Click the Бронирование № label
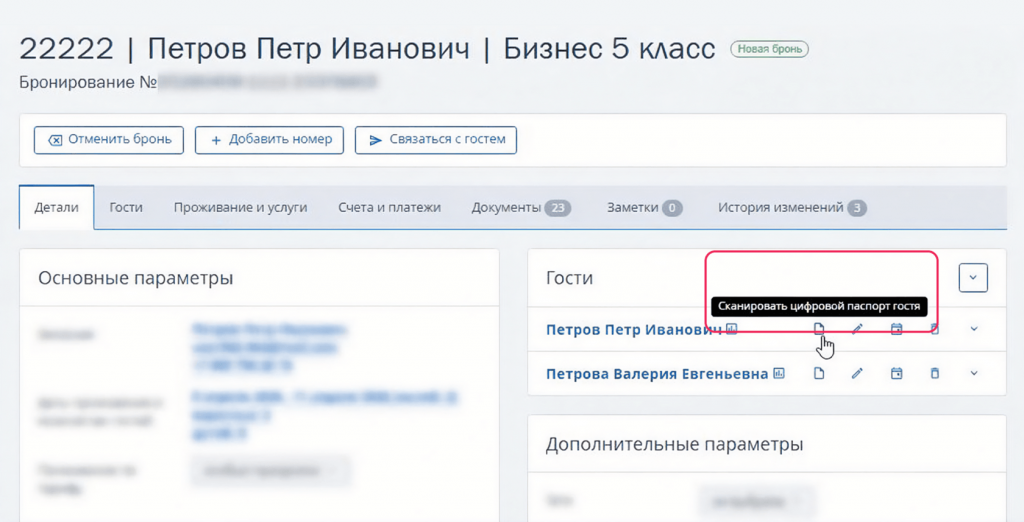Screen dimensions: 1024x522 pyautogui.click(x=88, y=82)
